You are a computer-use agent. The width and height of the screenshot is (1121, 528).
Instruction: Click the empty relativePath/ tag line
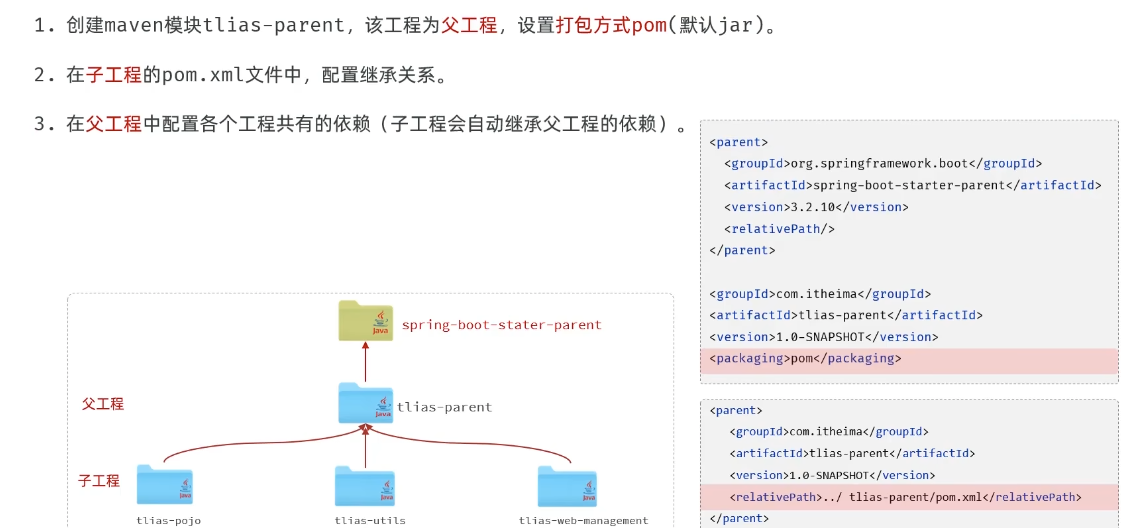tap(779, 229)
